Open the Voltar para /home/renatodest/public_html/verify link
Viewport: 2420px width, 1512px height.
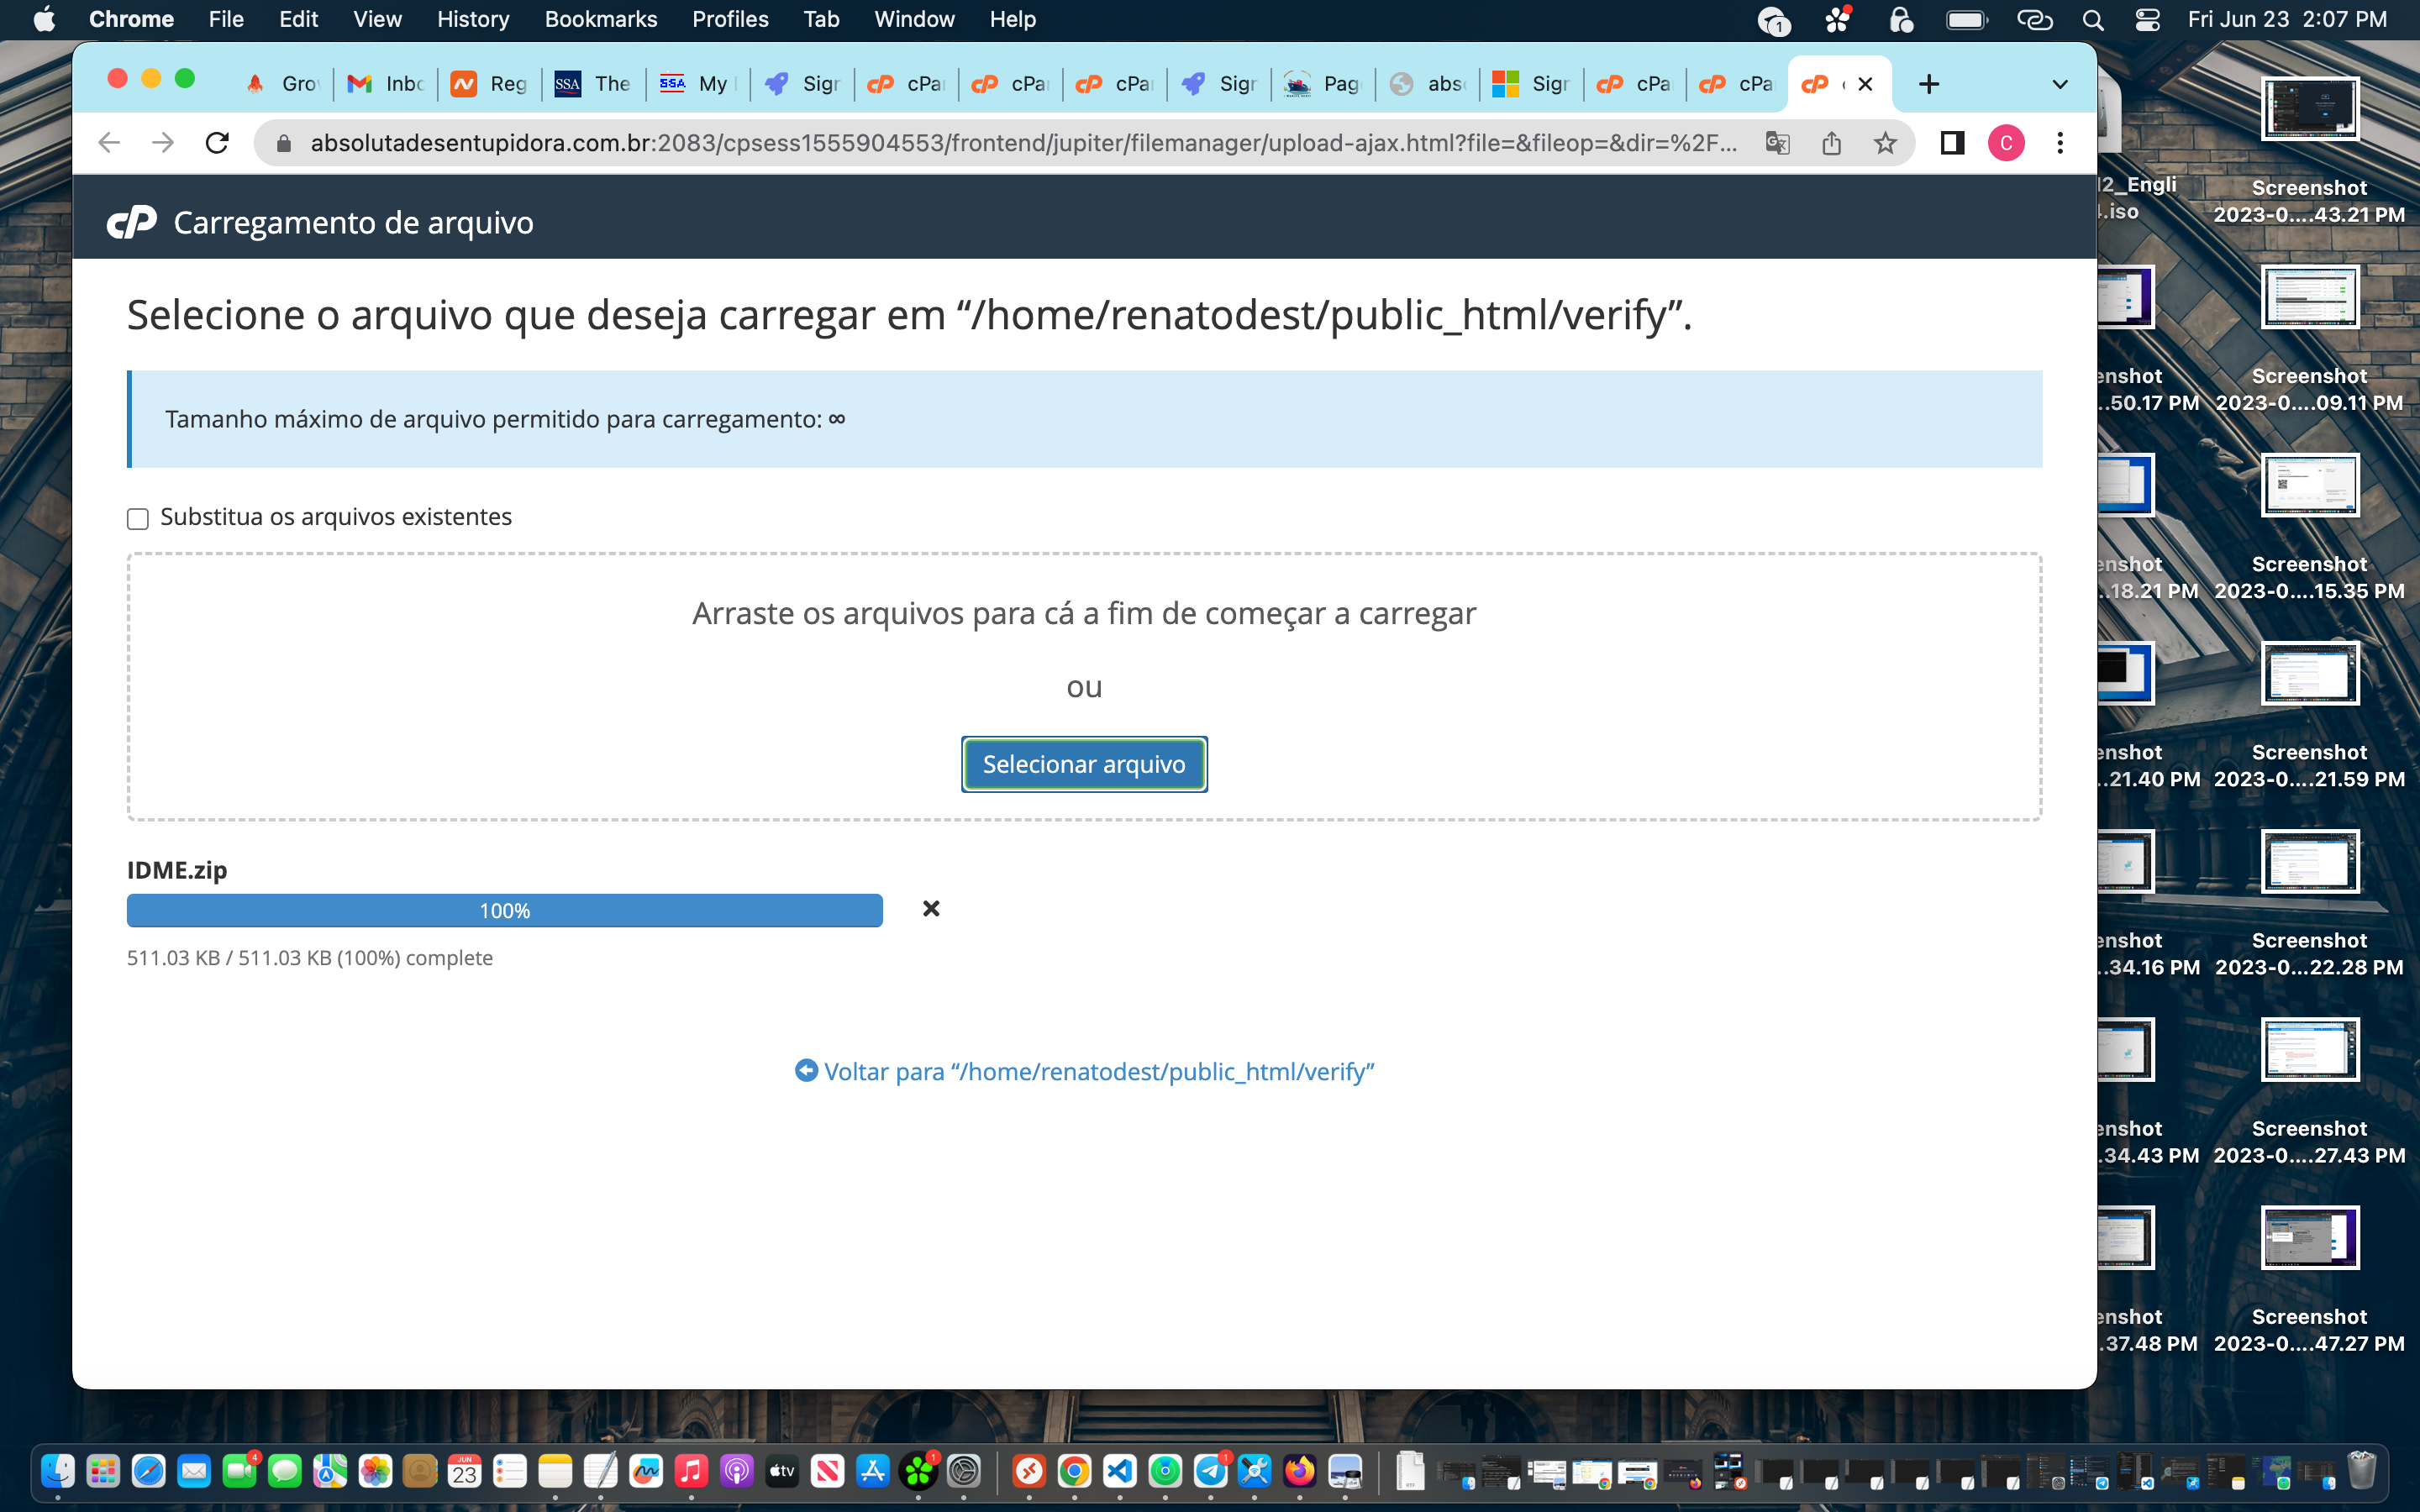[1084, 1071]
